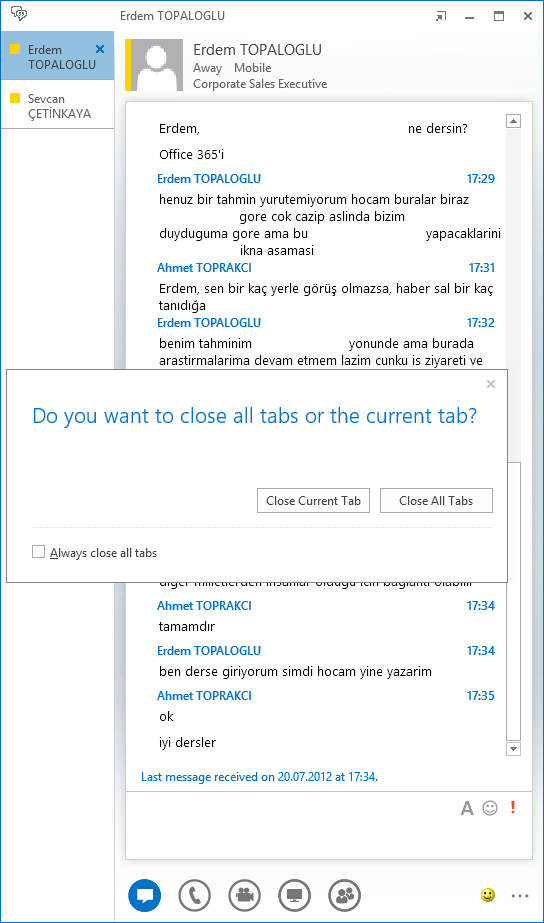Dismiss the close tabs dialog with X
The image size is (544, 923).
tap(491, 384)
